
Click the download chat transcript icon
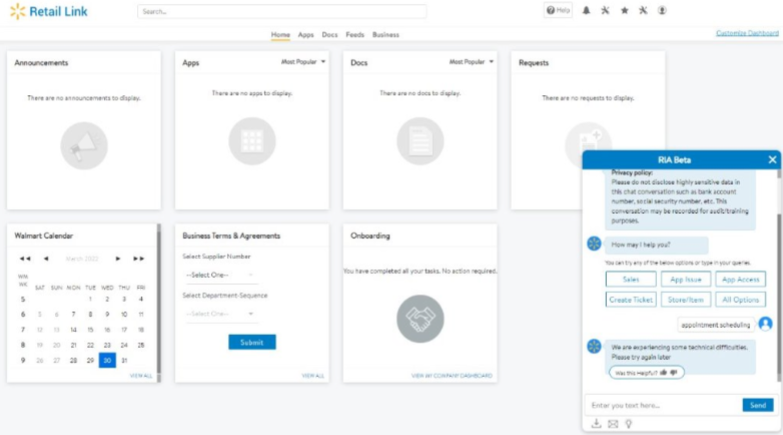(x=596, y=424)
